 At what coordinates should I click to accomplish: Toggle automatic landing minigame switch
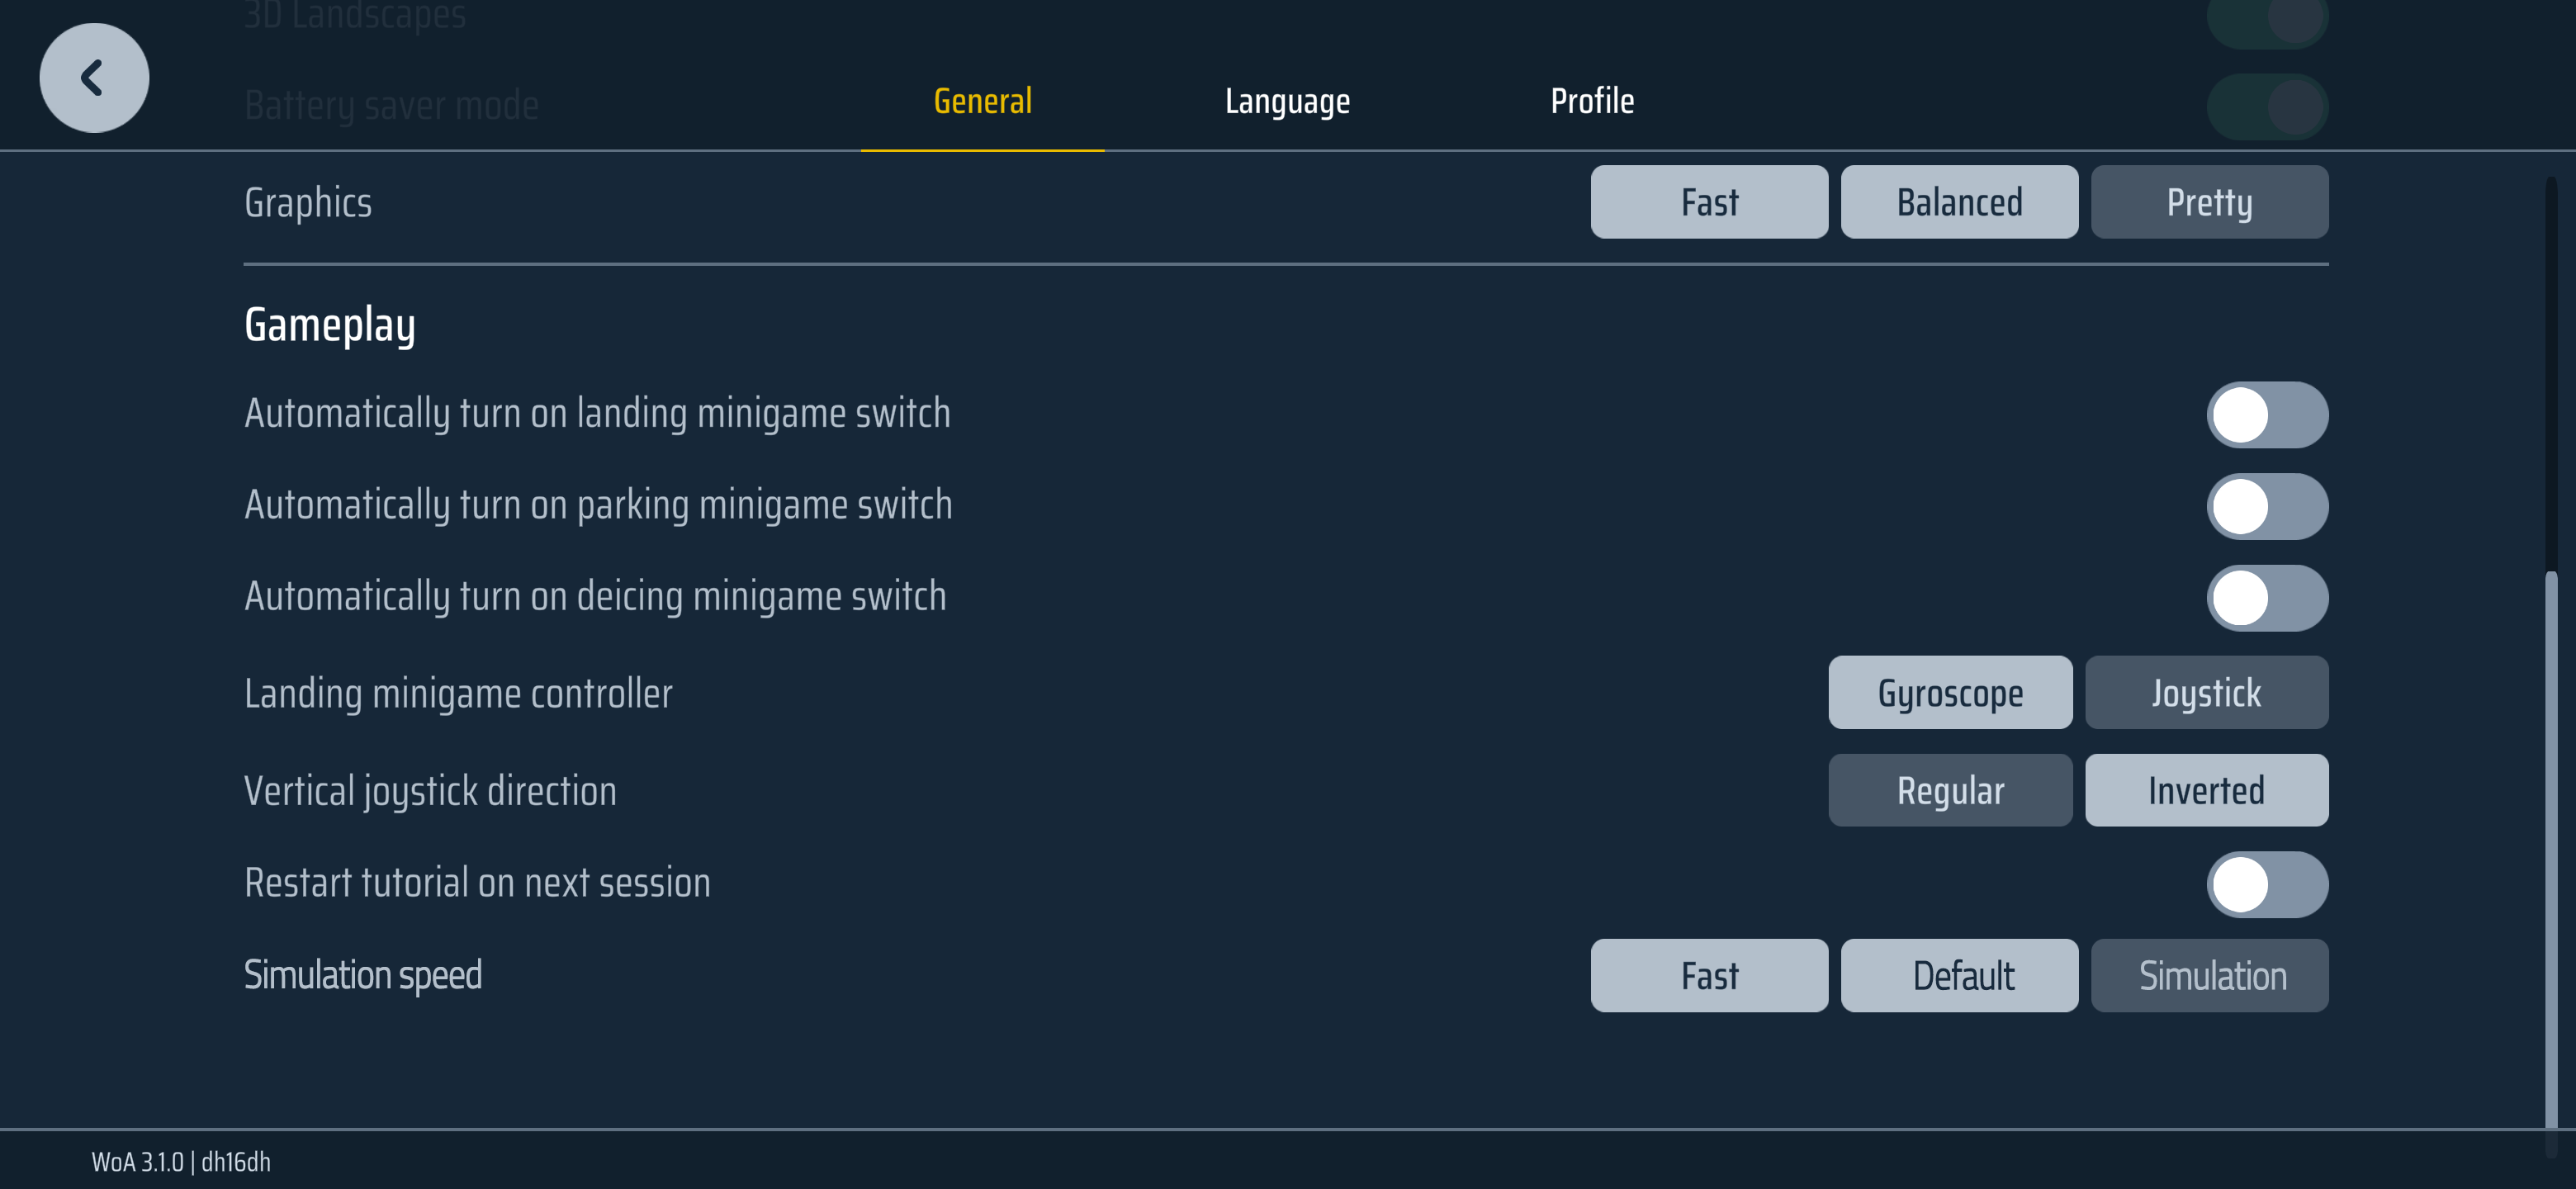[x=2266, y=415]
